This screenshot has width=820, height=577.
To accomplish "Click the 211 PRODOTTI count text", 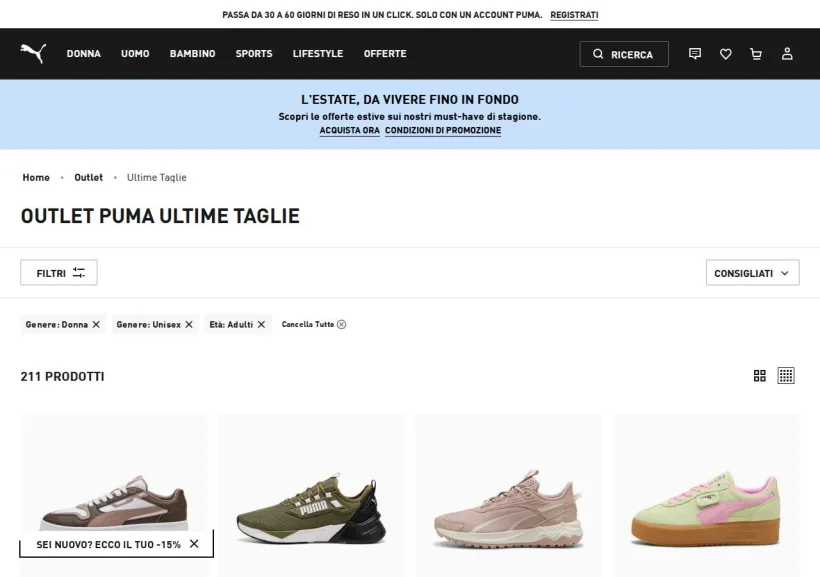I will click(x=62, y=377).
